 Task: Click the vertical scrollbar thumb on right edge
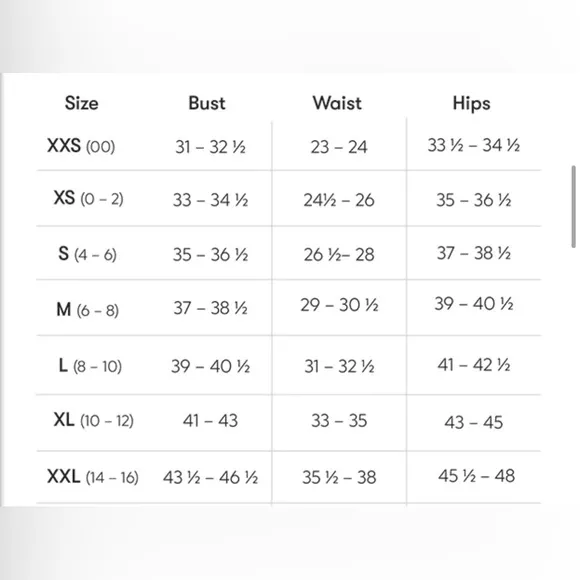point(573,206)
